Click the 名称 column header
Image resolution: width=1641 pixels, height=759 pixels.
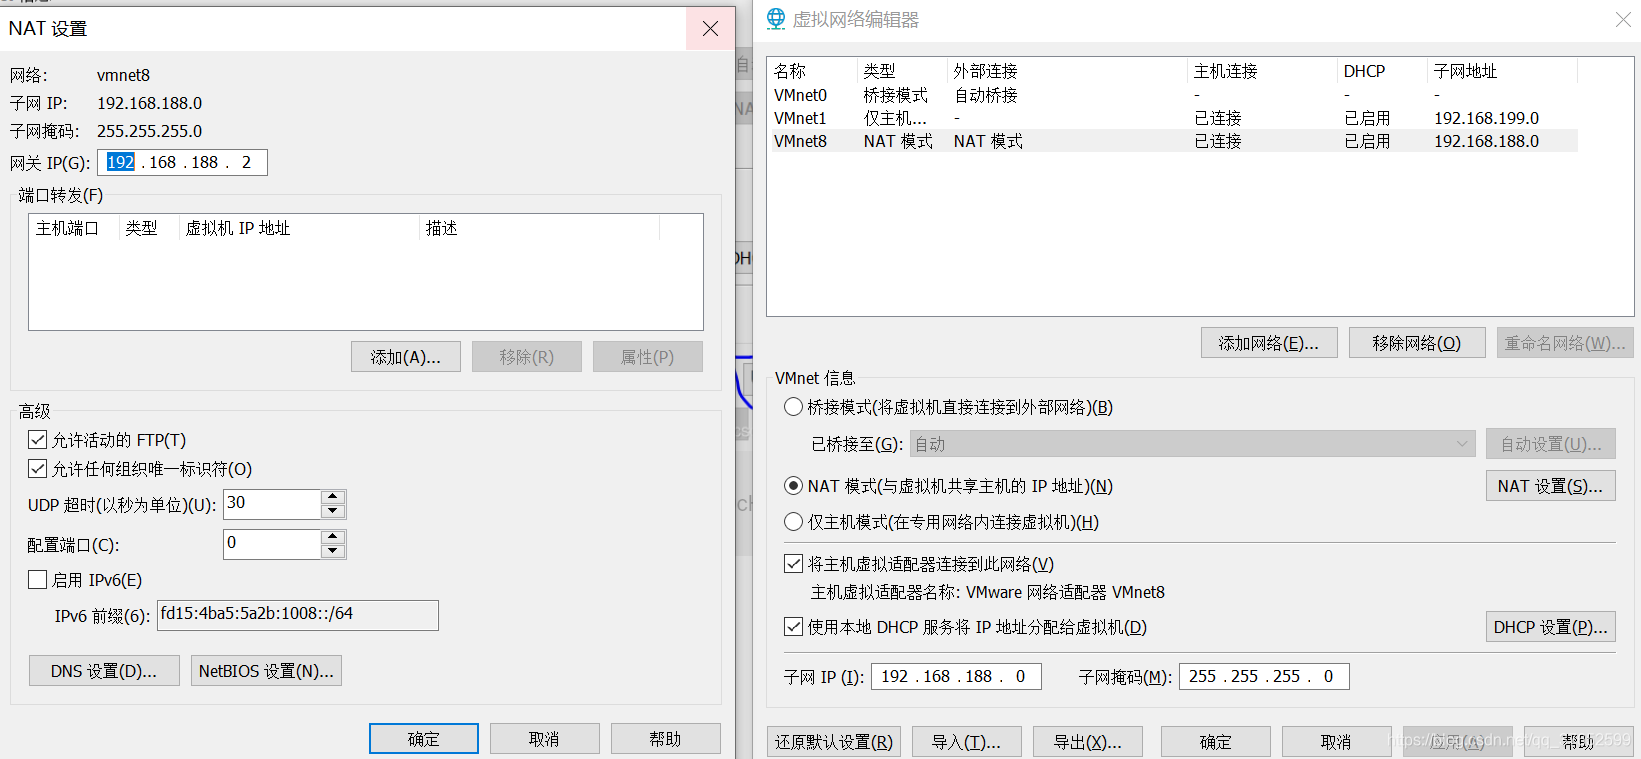click(812, 71)
